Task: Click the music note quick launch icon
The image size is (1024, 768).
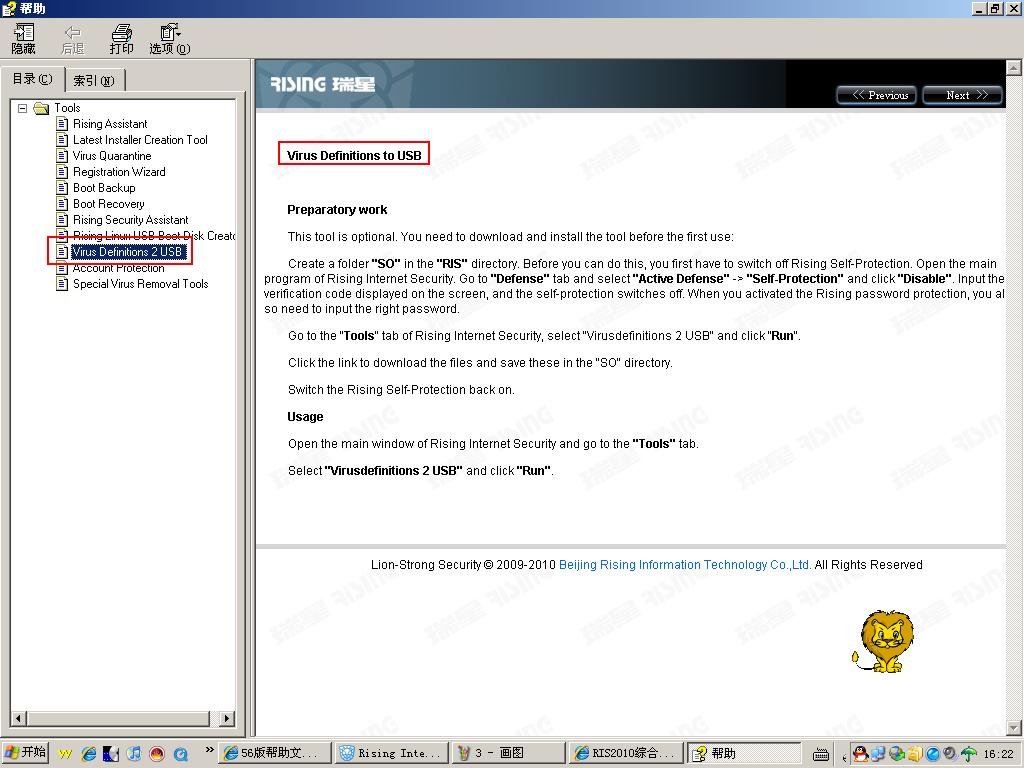Action: pyautogui.click(x=134, y=754)
